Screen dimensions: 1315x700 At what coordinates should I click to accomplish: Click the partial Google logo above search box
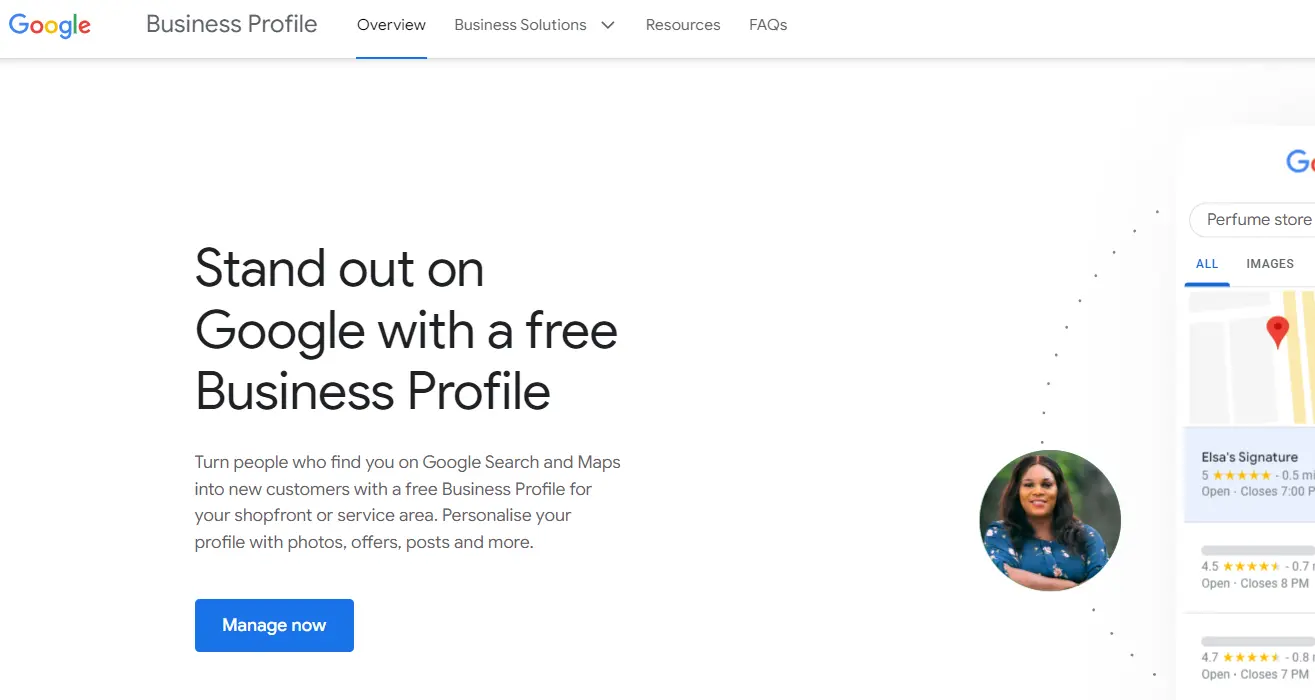pos(1300,161)
